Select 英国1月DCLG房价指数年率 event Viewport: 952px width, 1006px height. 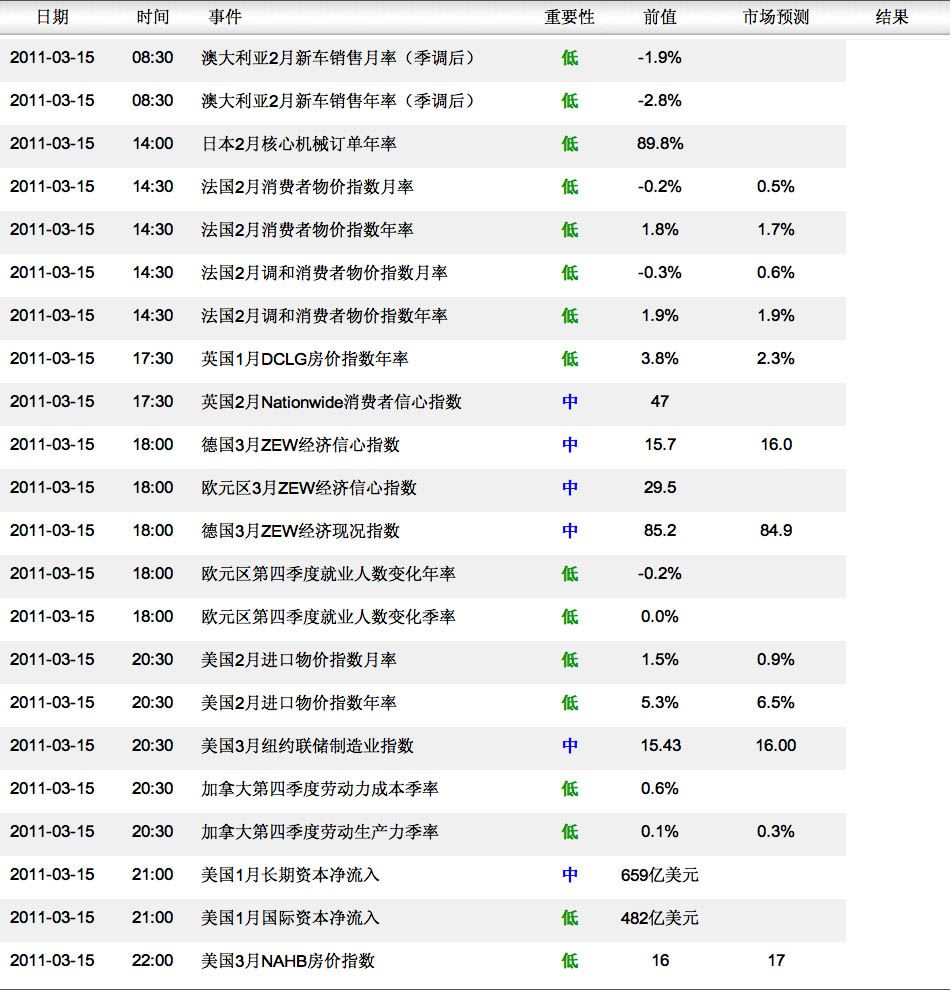305,359
